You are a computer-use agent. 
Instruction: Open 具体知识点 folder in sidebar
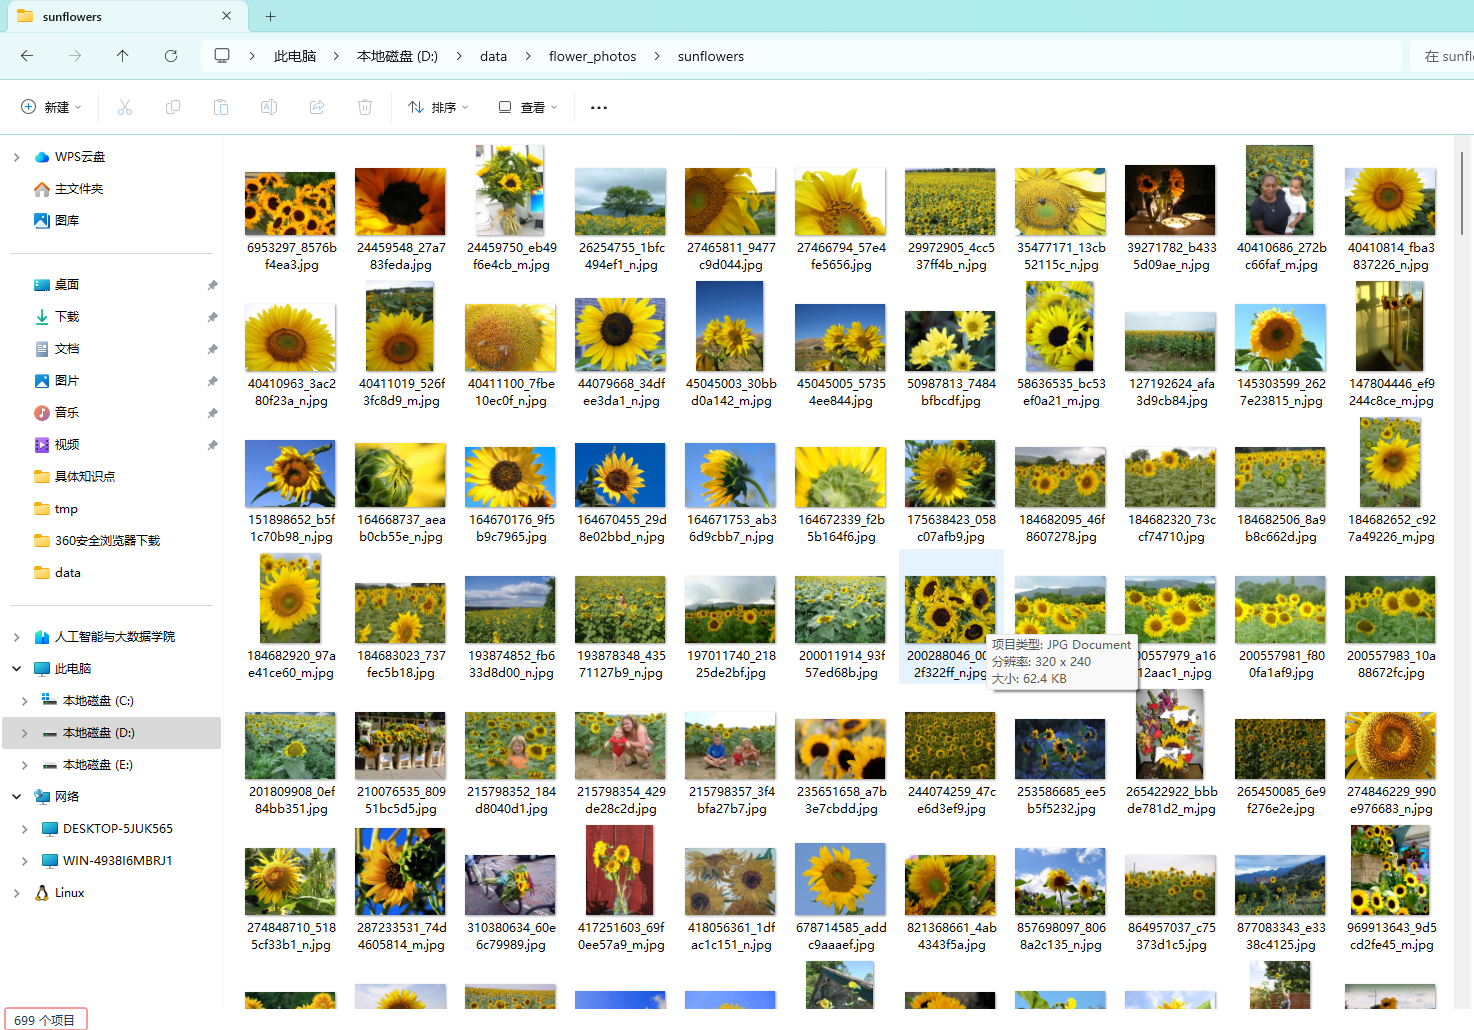[x=84, y=477]
